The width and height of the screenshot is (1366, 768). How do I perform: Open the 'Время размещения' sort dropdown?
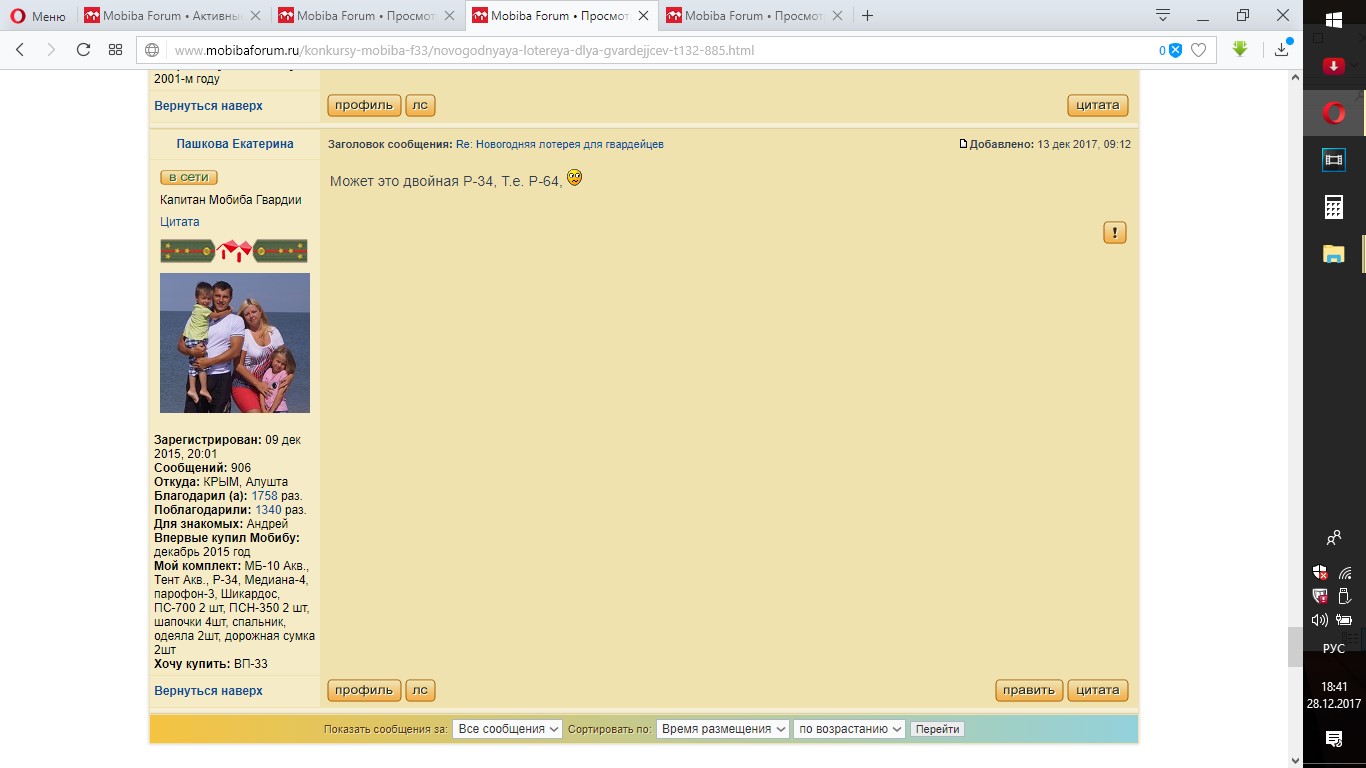pyautogui.click(x=723, y=729)
